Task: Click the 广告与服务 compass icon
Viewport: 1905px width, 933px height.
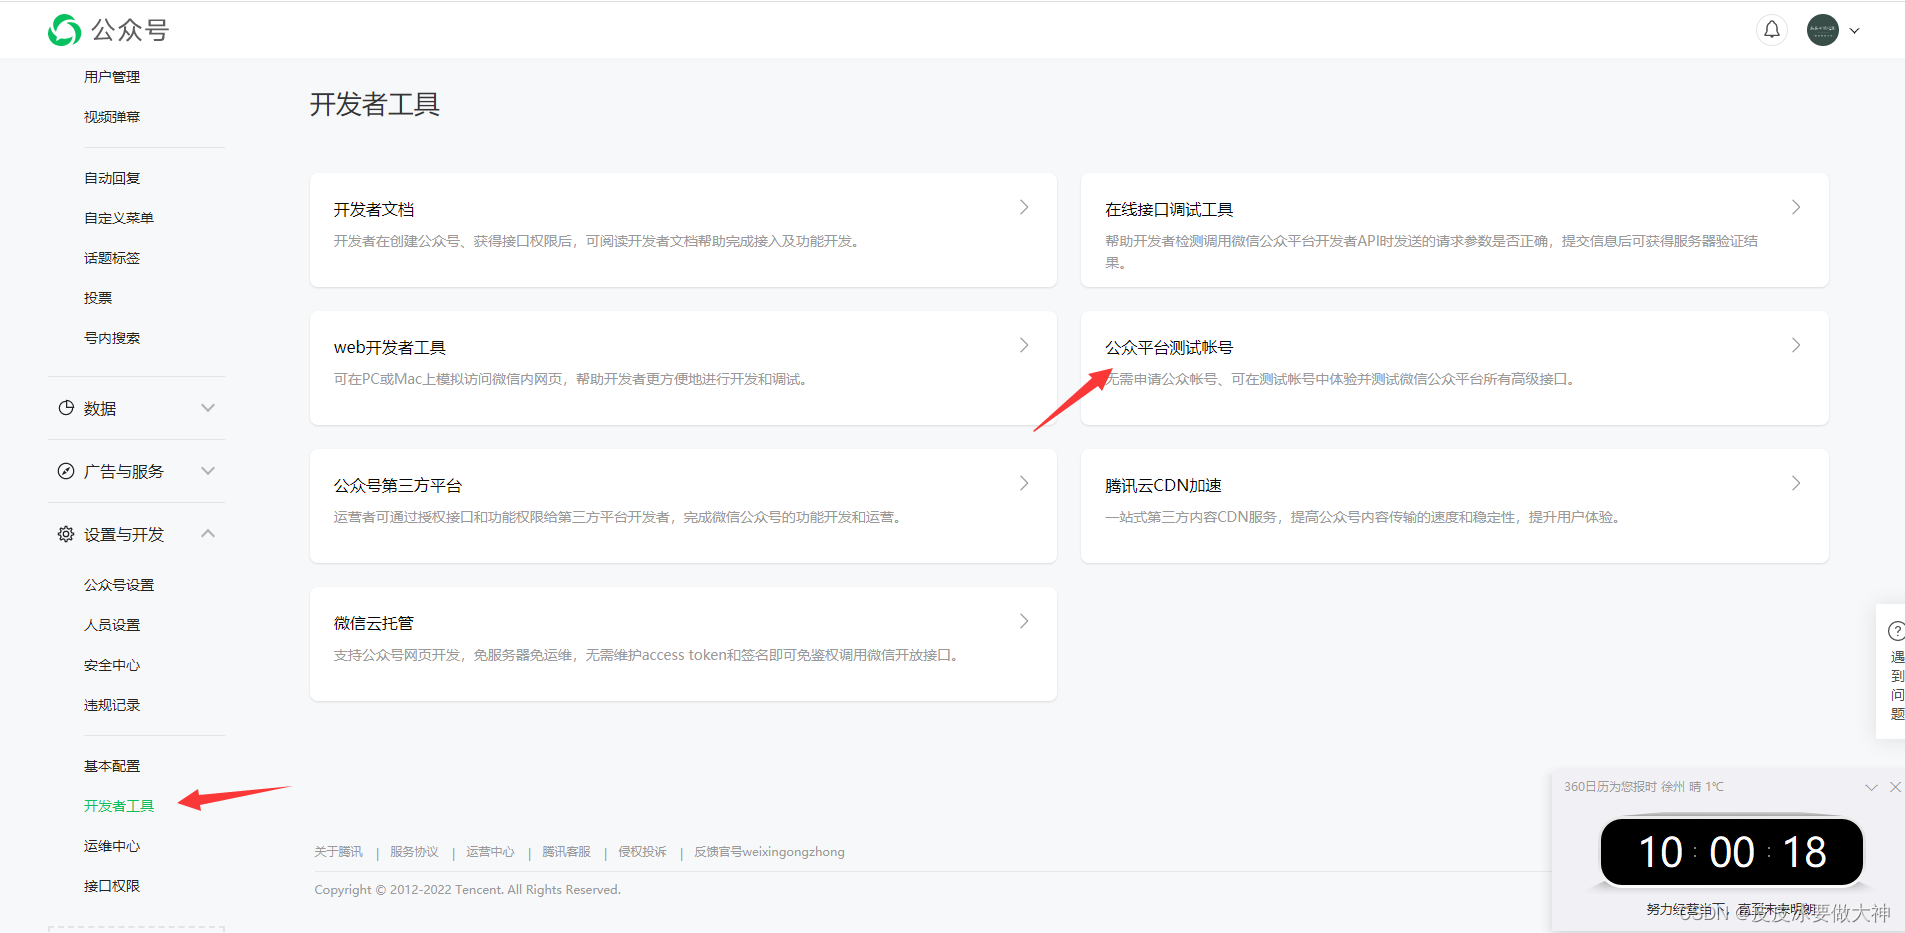Action: click(x=66, y=471)
